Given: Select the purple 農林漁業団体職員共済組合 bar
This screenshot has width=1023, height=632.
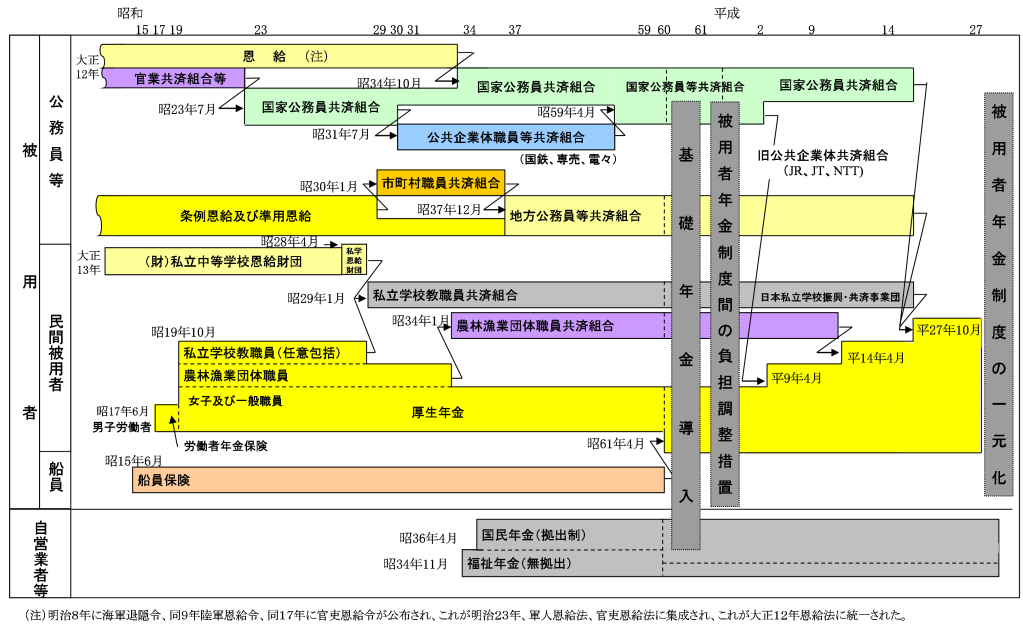Looking at the screenshot, I should pyautogui.click(x=535, y=325).
